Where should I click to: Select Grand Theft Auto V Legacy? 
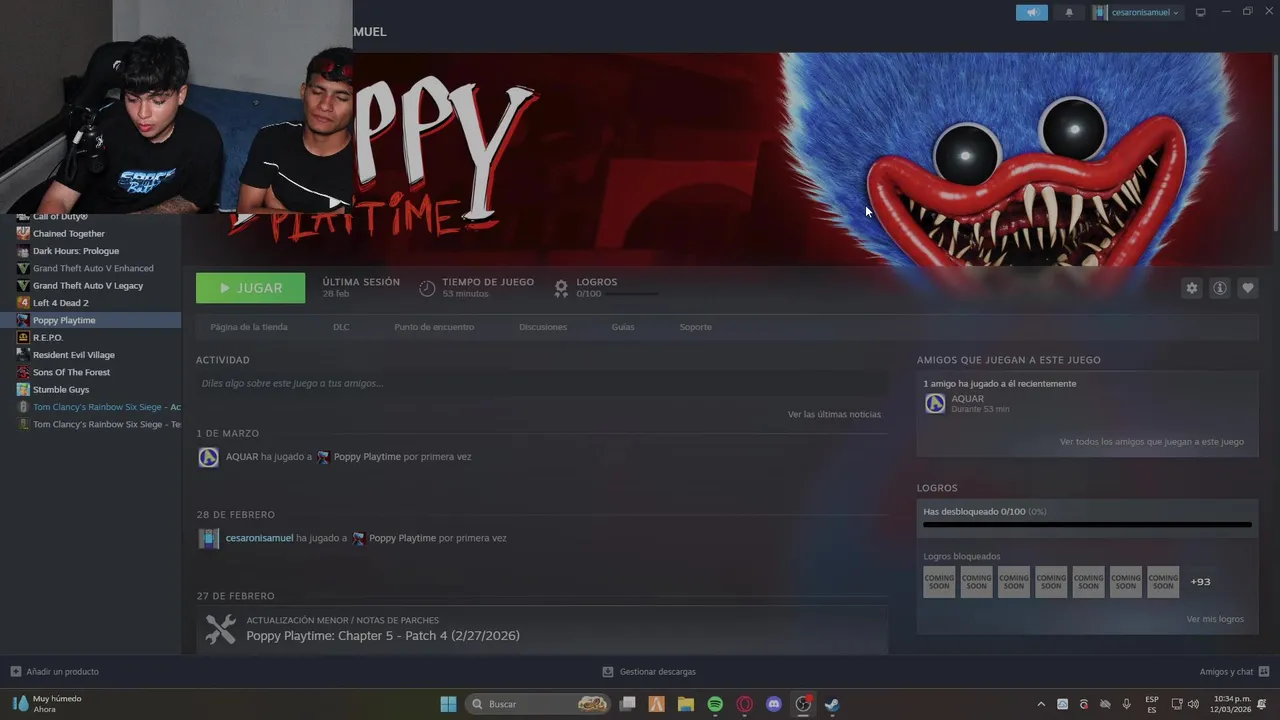(88, 286)
